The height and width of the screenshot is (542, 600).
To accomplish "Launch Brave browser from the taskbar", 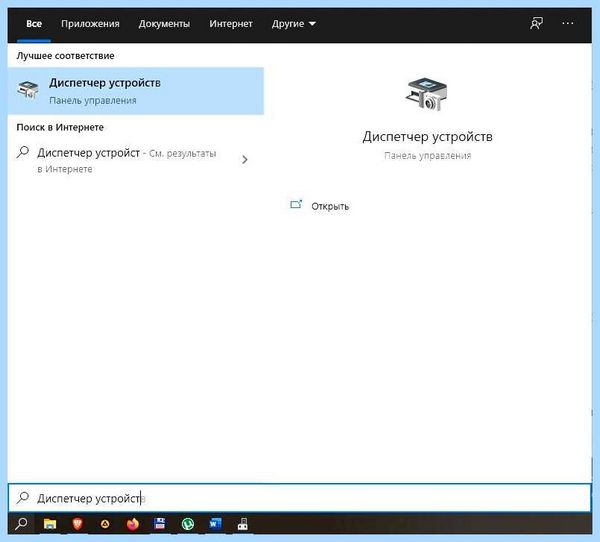I will [x=78, y=524].
